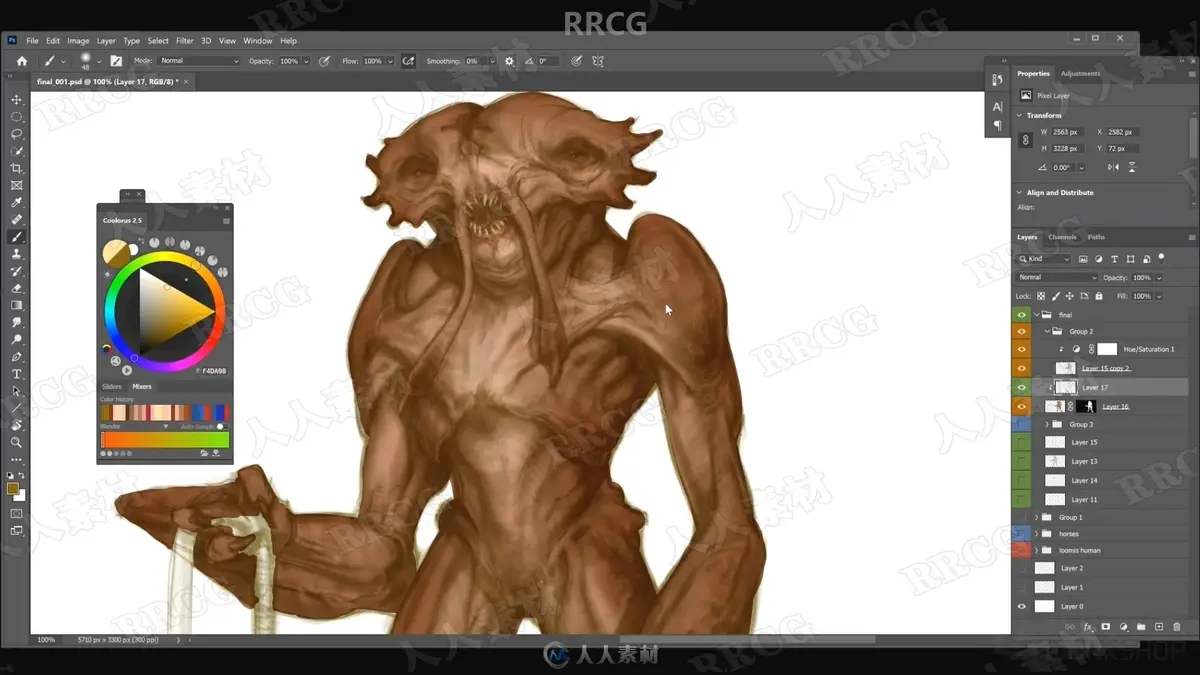Open the Window menu
1200x675 pixels.
pos(257,41)
